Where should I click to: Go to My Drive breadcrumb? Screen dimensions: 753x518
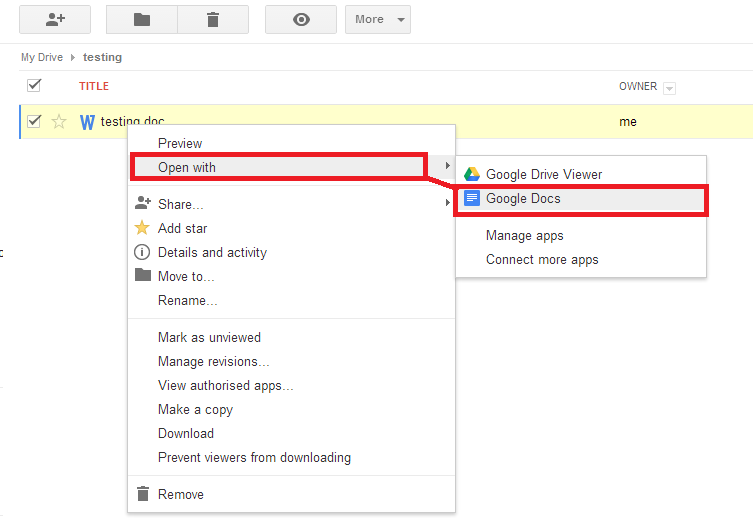[x=42, y=58]
